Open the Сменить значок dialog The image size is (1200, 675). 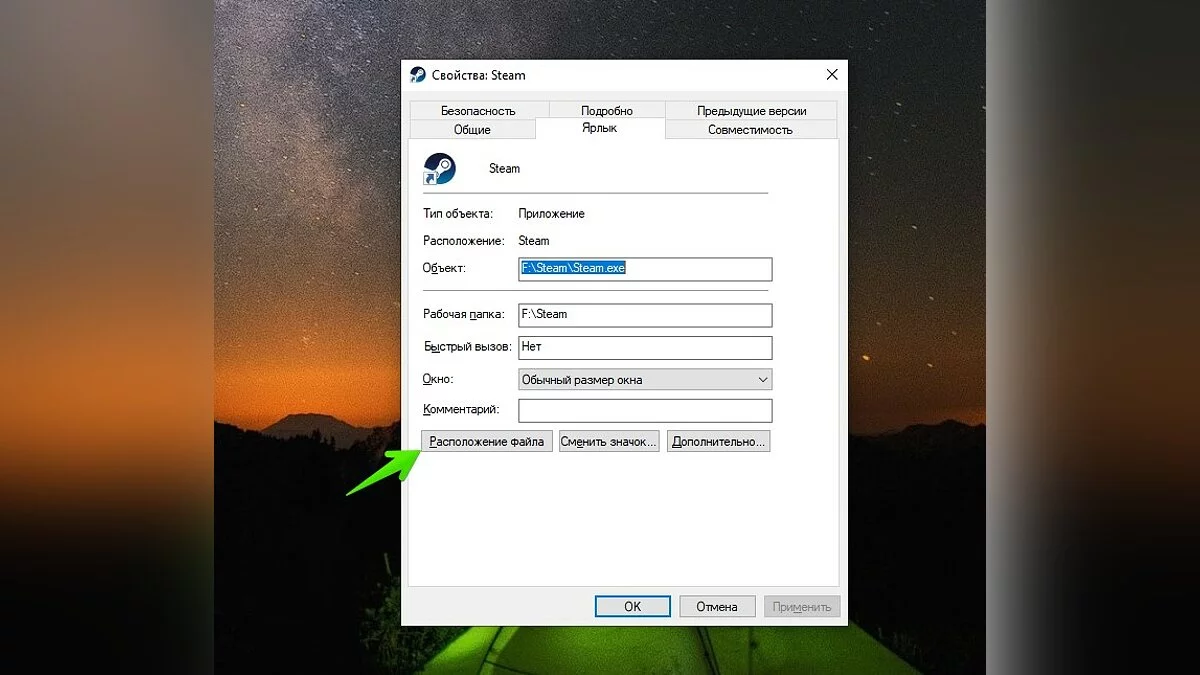pyautogui.click(x=608, y=441)
